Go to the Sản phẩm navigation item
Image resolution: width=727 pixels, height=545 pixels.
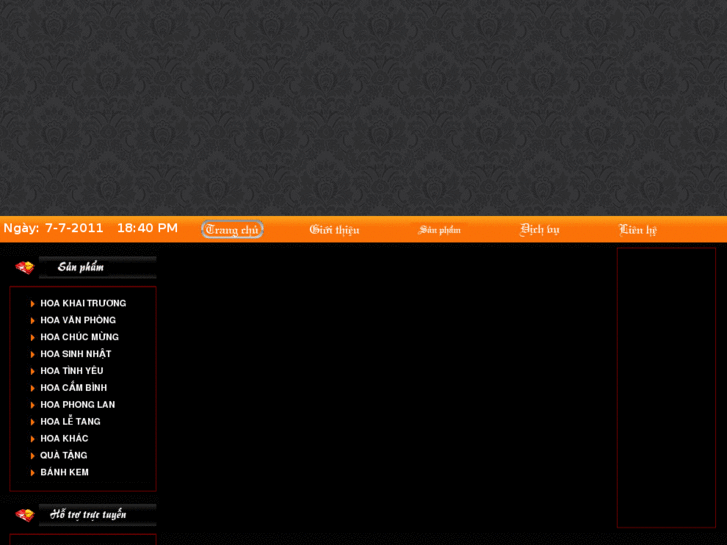point(439,230)
